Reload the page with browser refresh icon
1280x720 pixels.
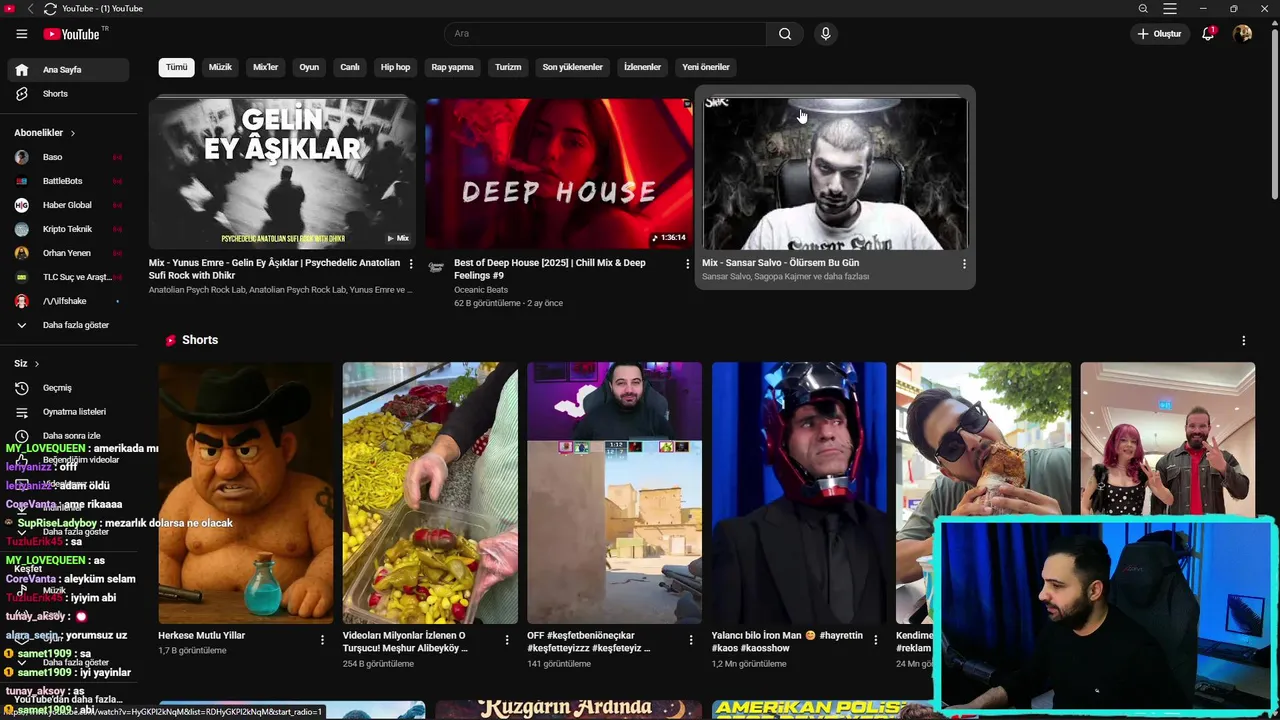(49, 8)
